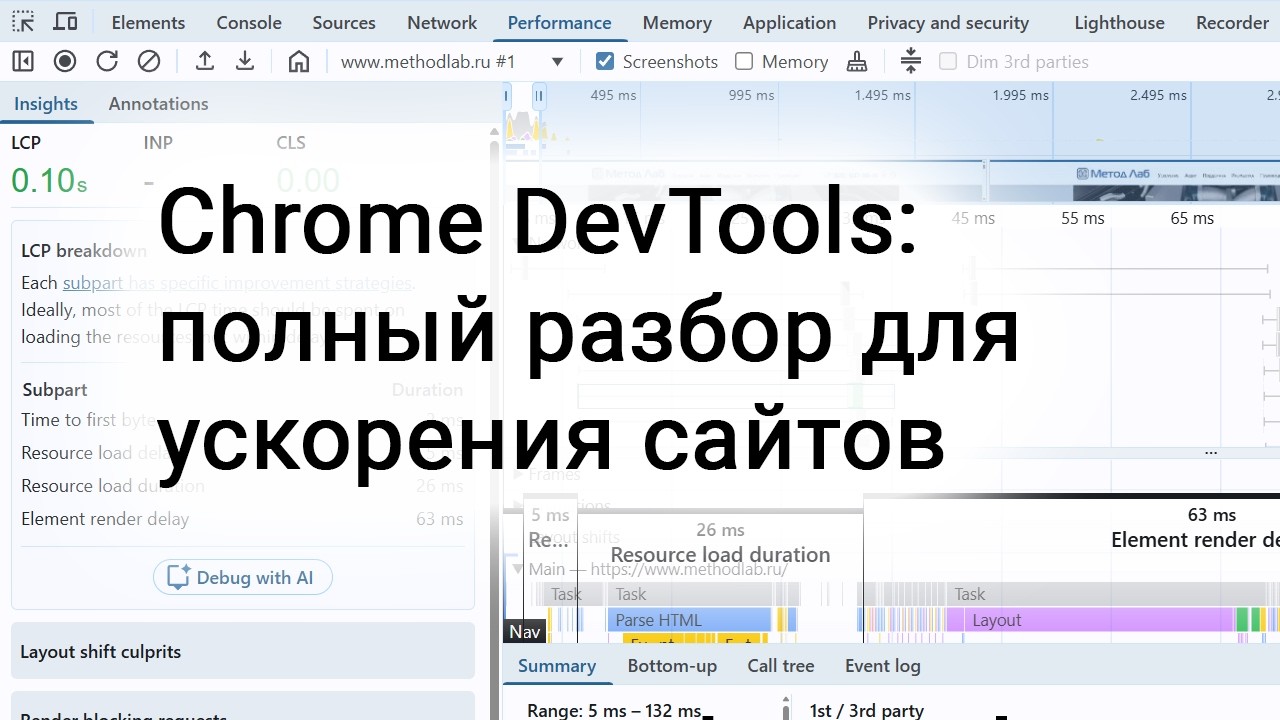The image size is (1280, 720).
Task: Go to the Network tab
Action: pyautogui.click(x=442, y=22)
